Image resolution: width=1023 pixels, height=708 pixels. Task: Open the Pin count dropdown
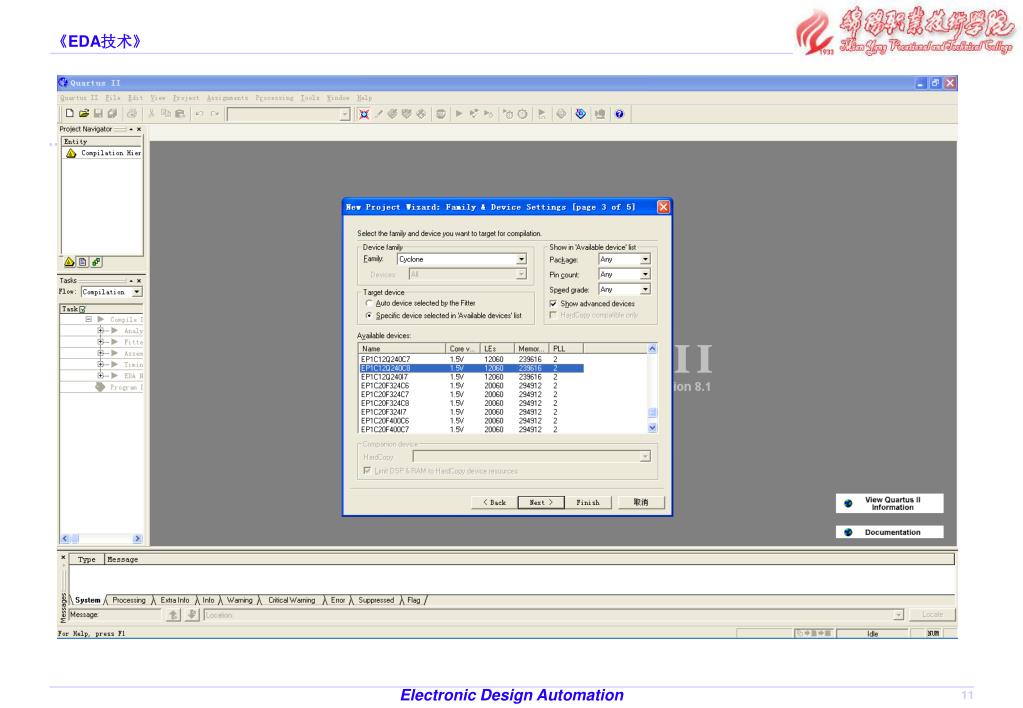(645, 275)
